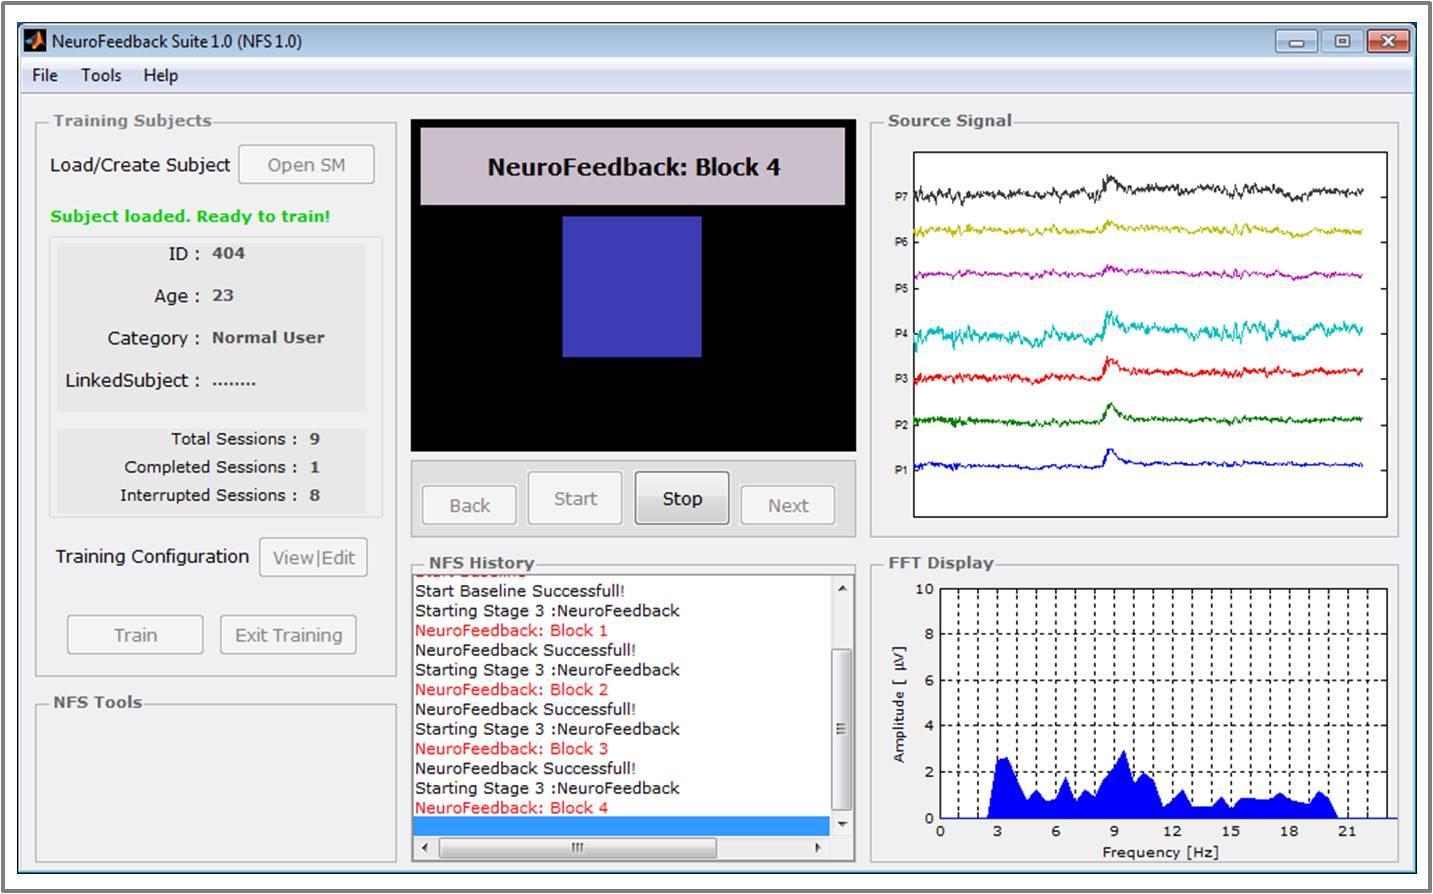Click the Start button
The width and height of the screenshot is (1433, 894).
pos(575,498)
